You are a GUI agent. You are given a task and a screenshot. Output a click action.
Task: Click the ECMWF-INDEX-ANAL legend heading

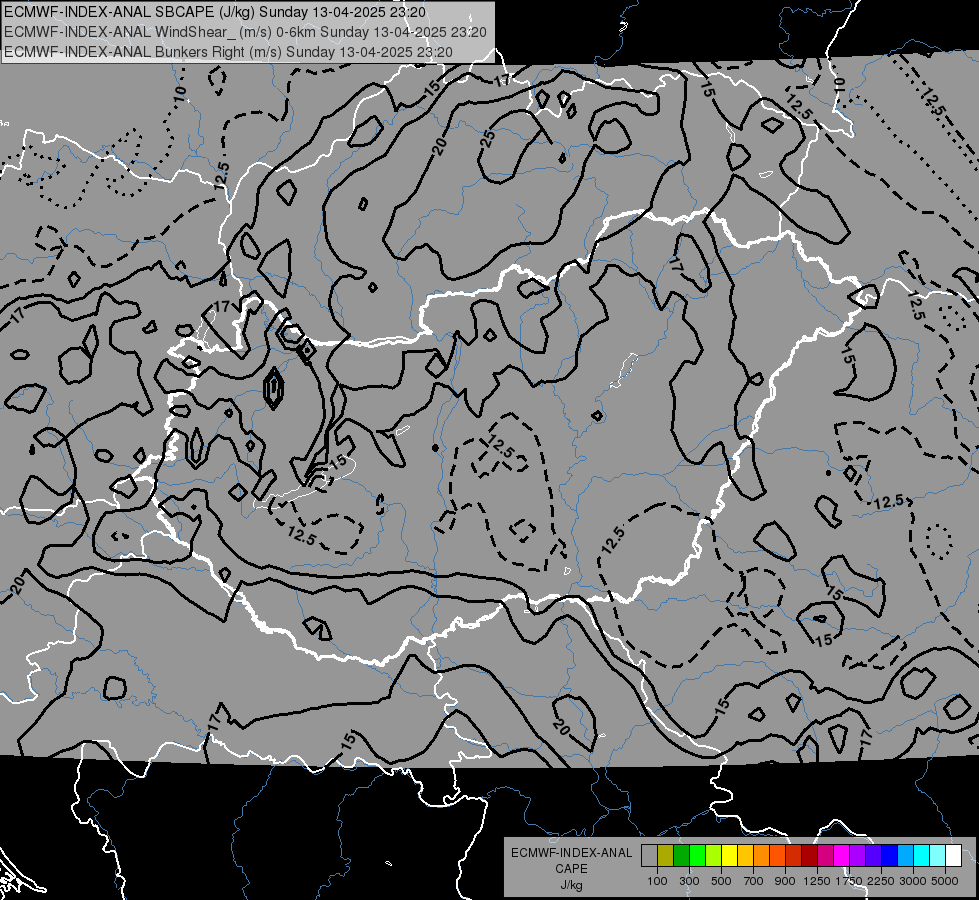tap(571, 853)
